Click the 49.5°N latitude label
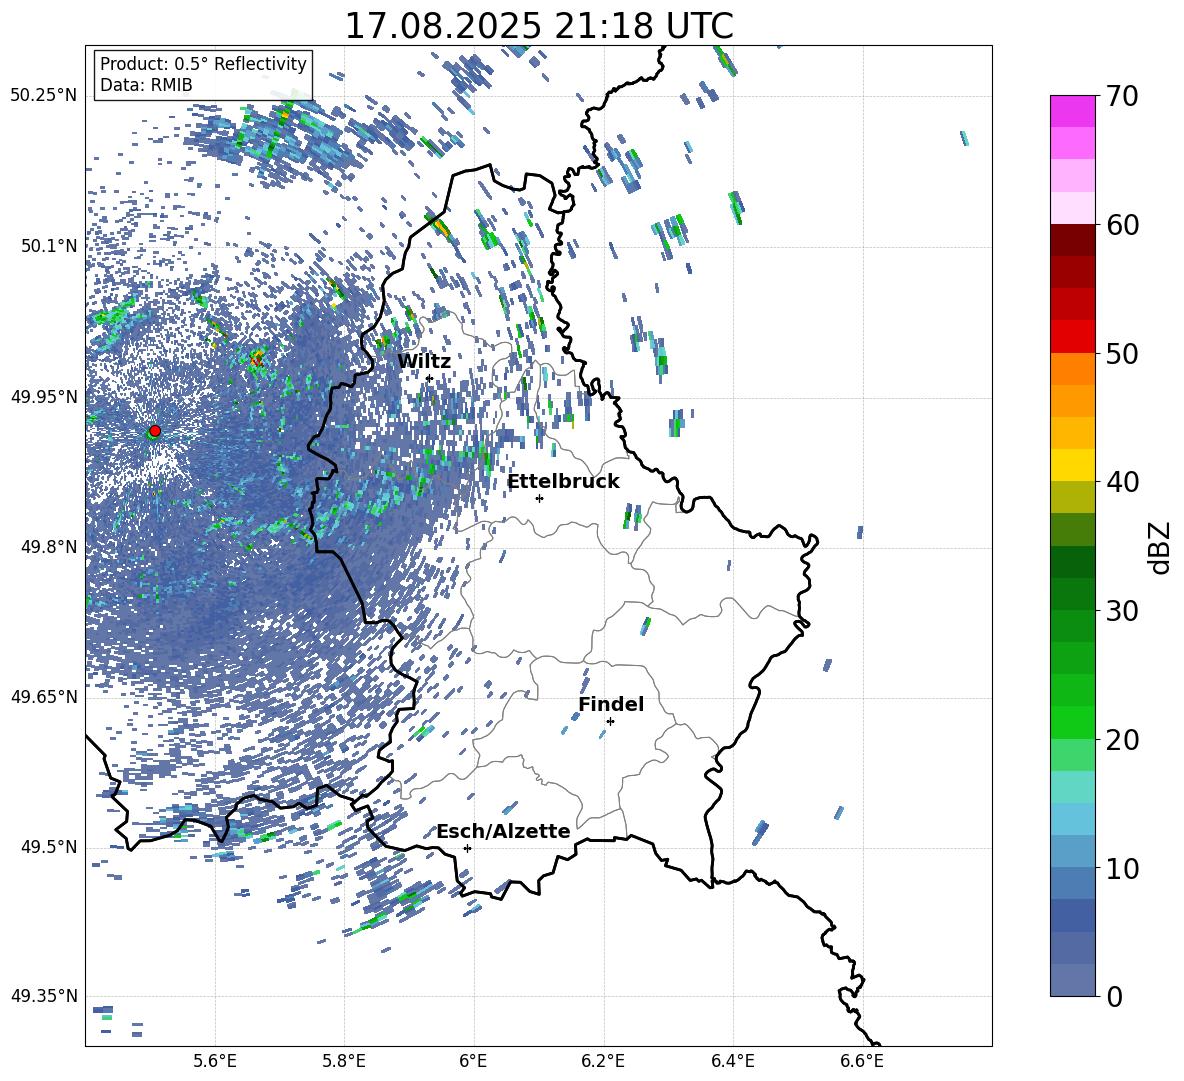This screenshot has height=1081, width=1184. coord(50,847)
